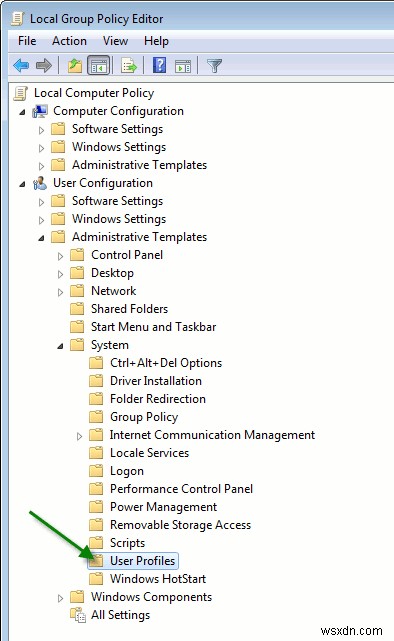Viewport: 394px width, 641px height.
Task: Expand the Network node
Action: pyautogui.click(x=60, y=292)
